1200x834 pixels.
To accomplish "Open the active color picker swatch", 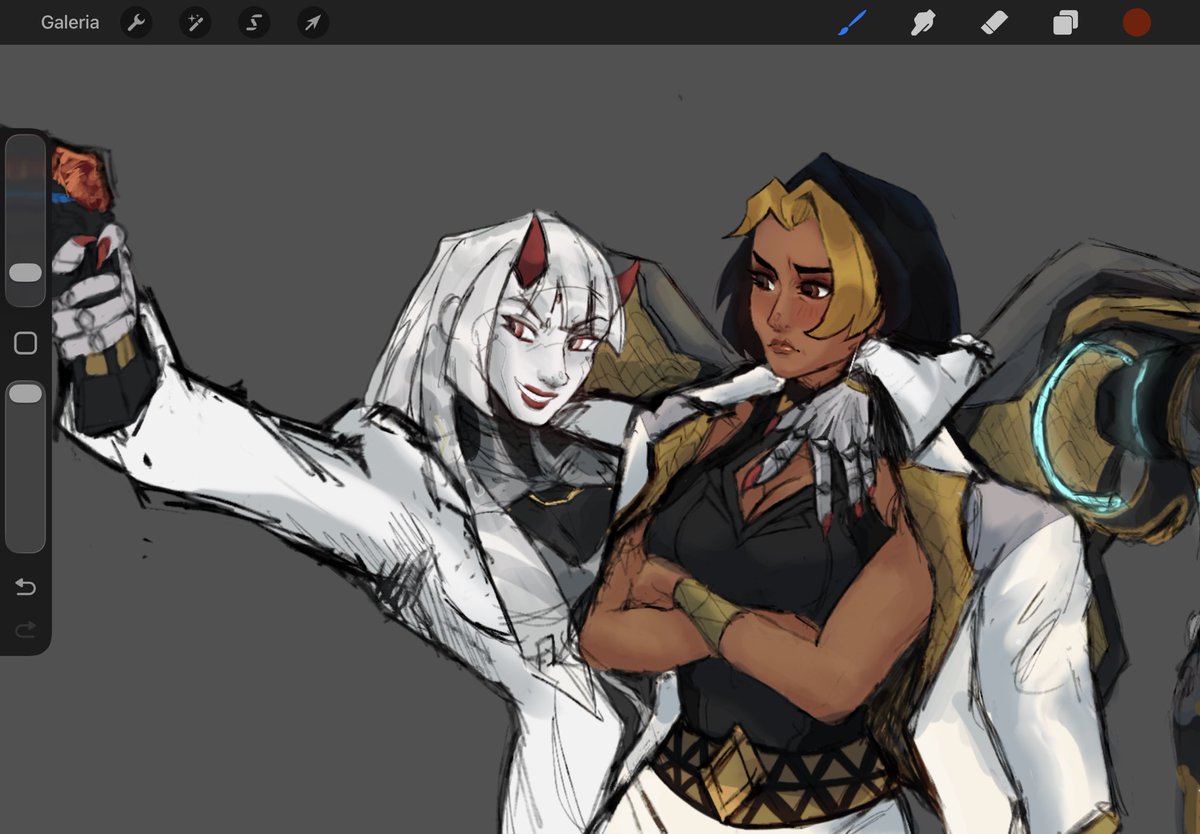I will [1136, 22].
